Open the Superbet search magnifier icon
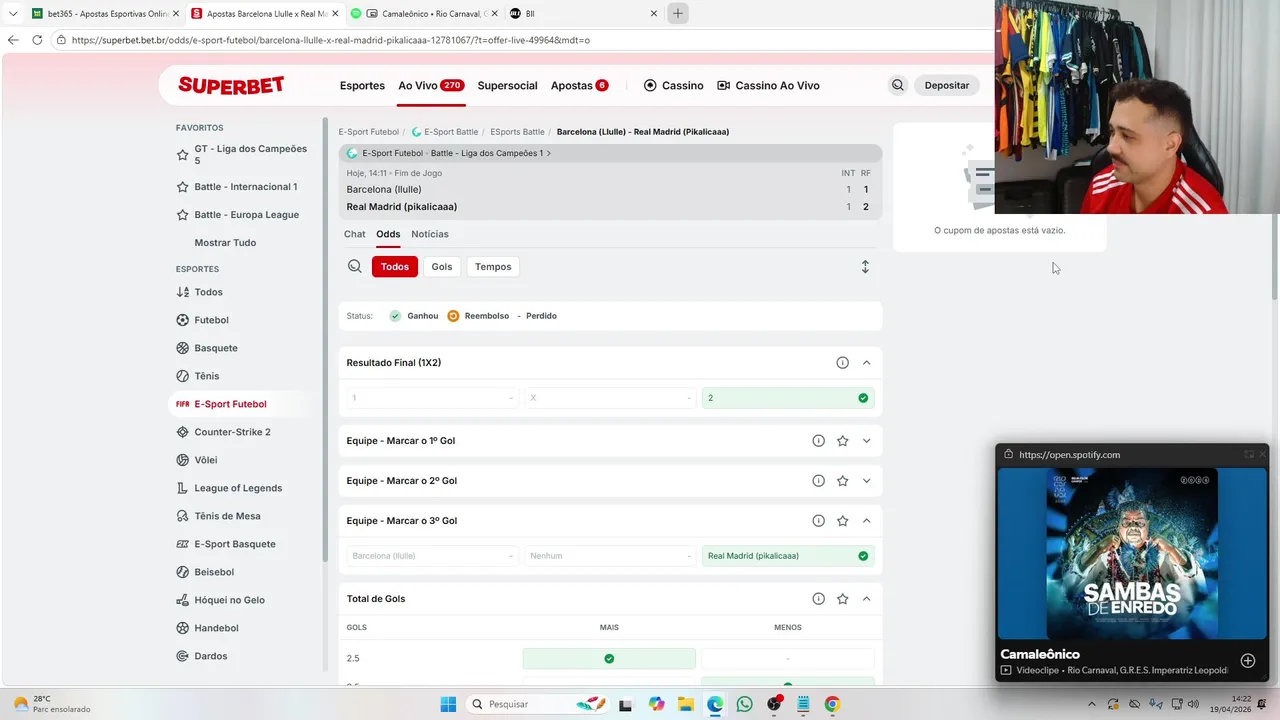 pos(897,85)
